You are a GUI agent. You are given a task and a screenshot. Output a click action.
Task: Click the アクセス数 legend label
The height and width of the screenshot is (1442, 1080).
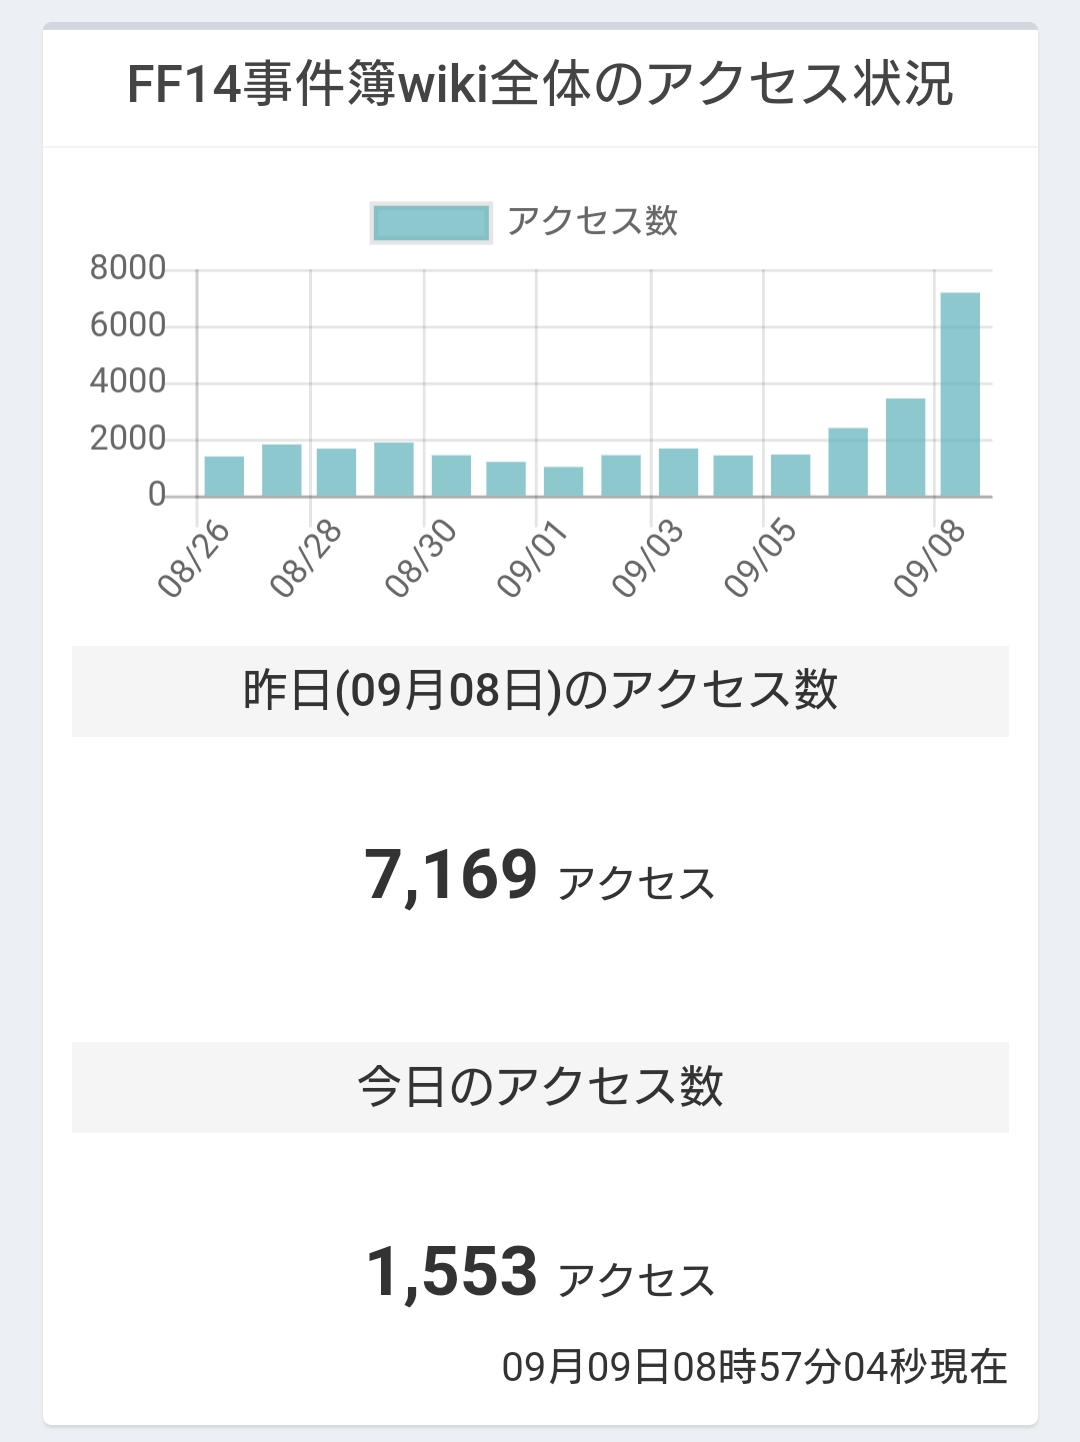click(592, 221)
